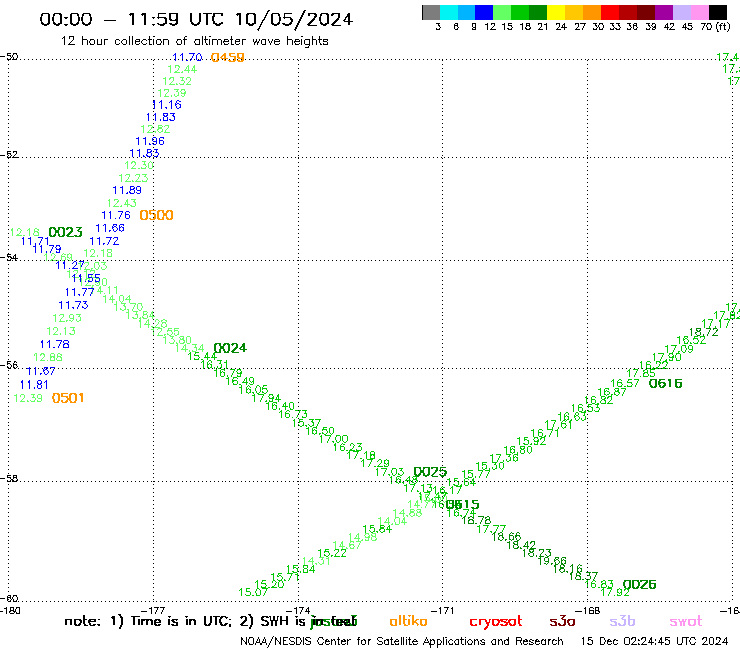This screenshot has width=740, height=650.
Task: Click the green time label 0616
Action: [x=665, y=383]
